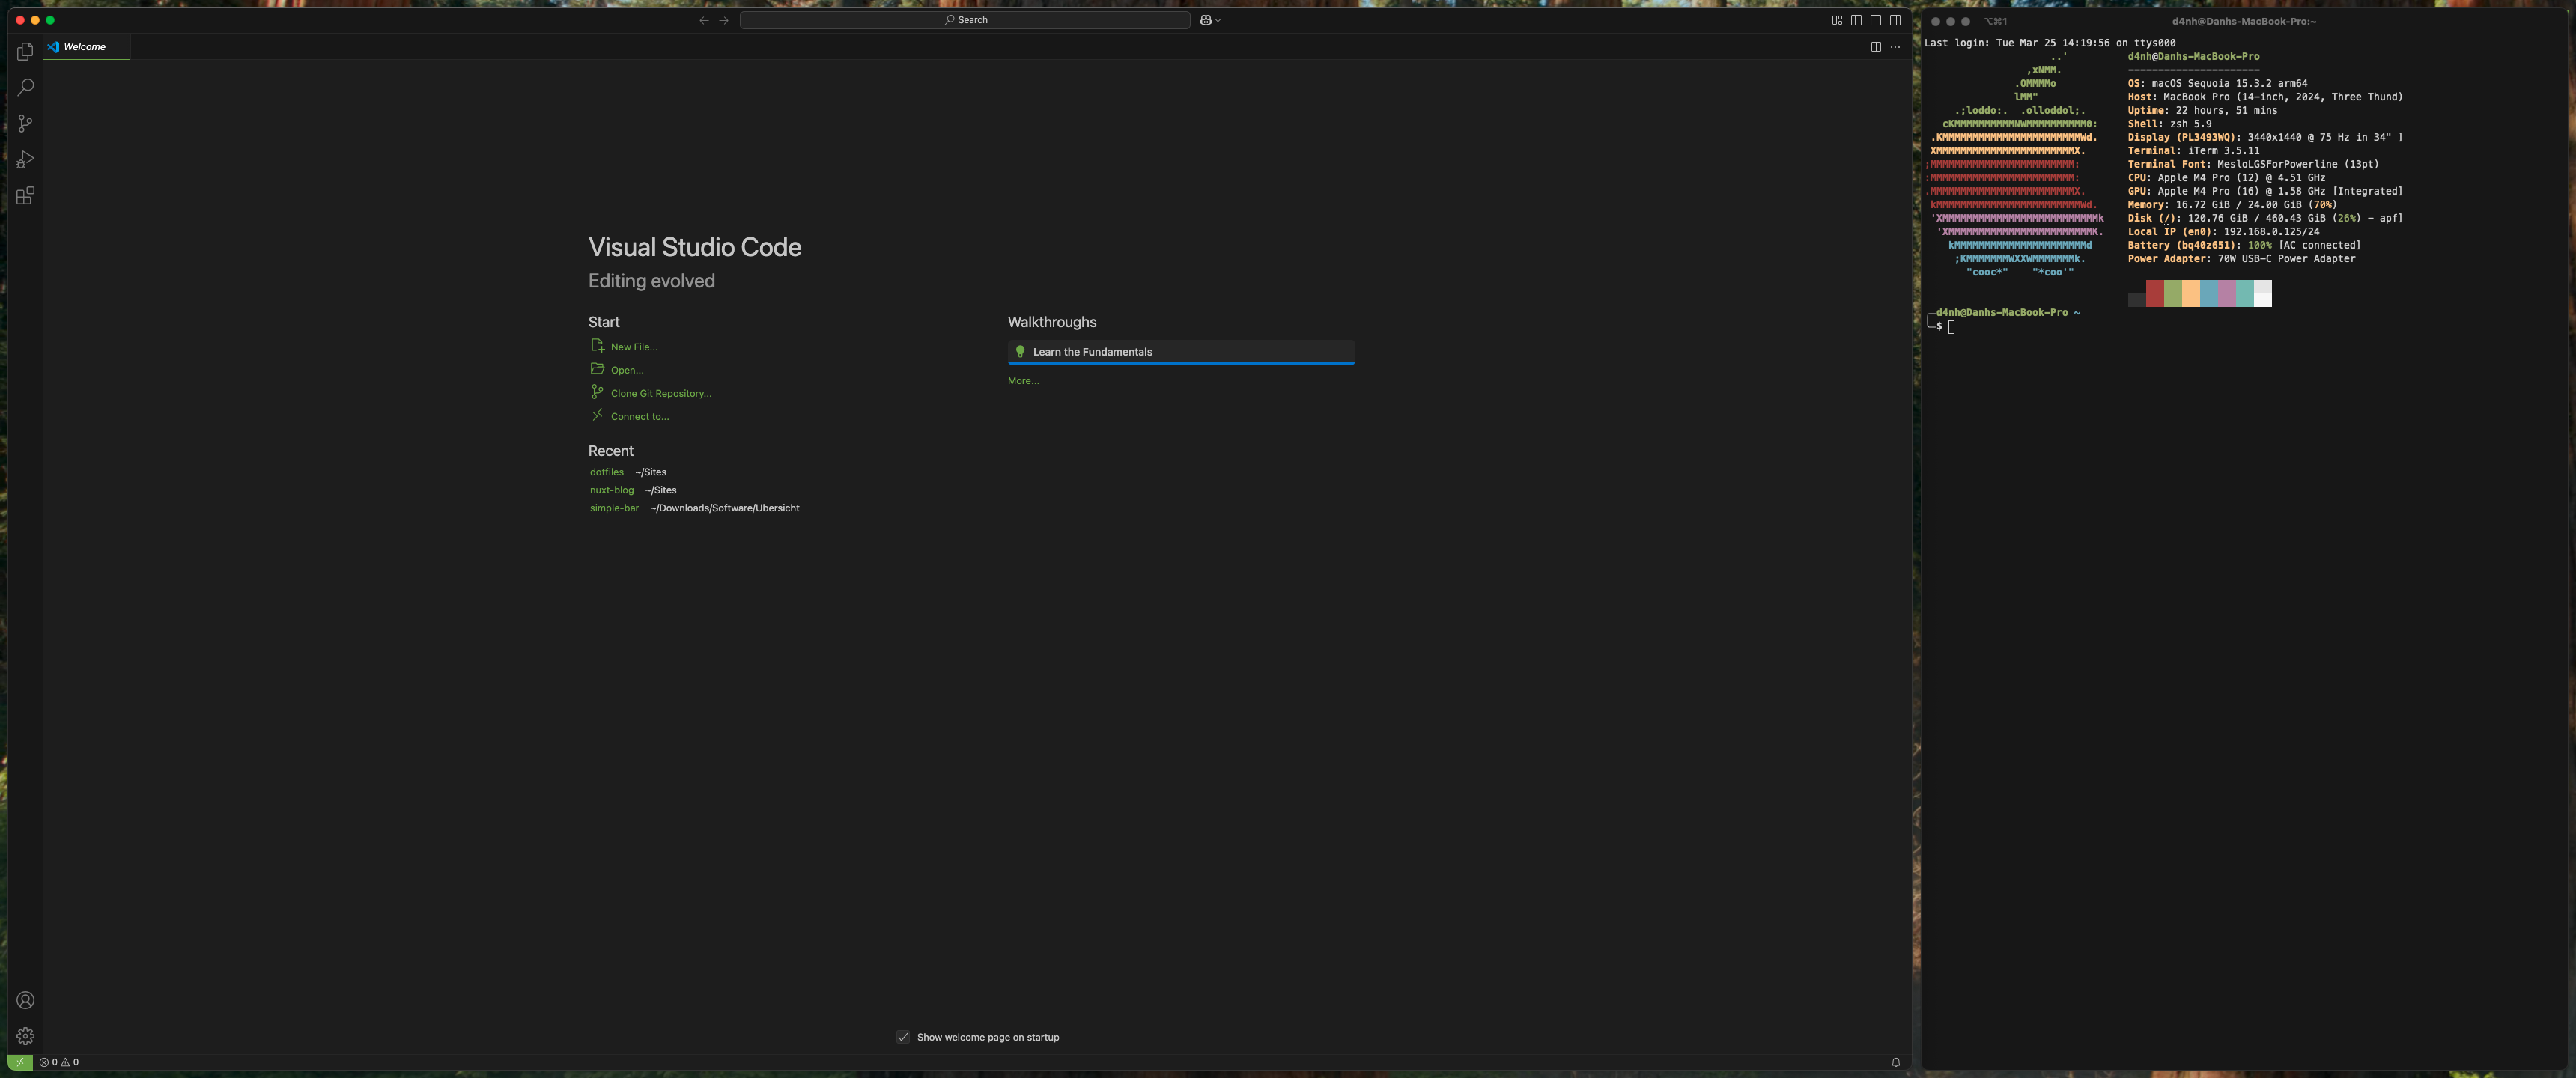Open the Search view in activity bar
Image resolution: width=2576 pixels, height=1078 pixels.
pyautogui.click(x=25, y=87)
